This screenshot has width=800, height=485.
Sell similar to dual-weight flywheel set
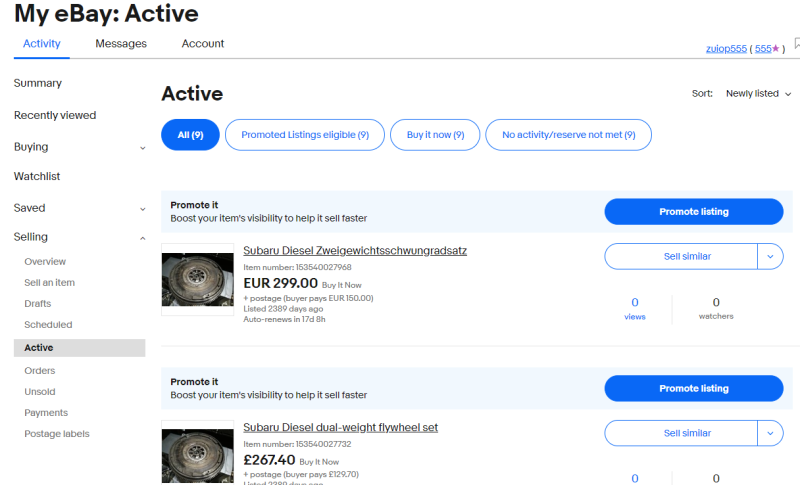coord(681,433)
